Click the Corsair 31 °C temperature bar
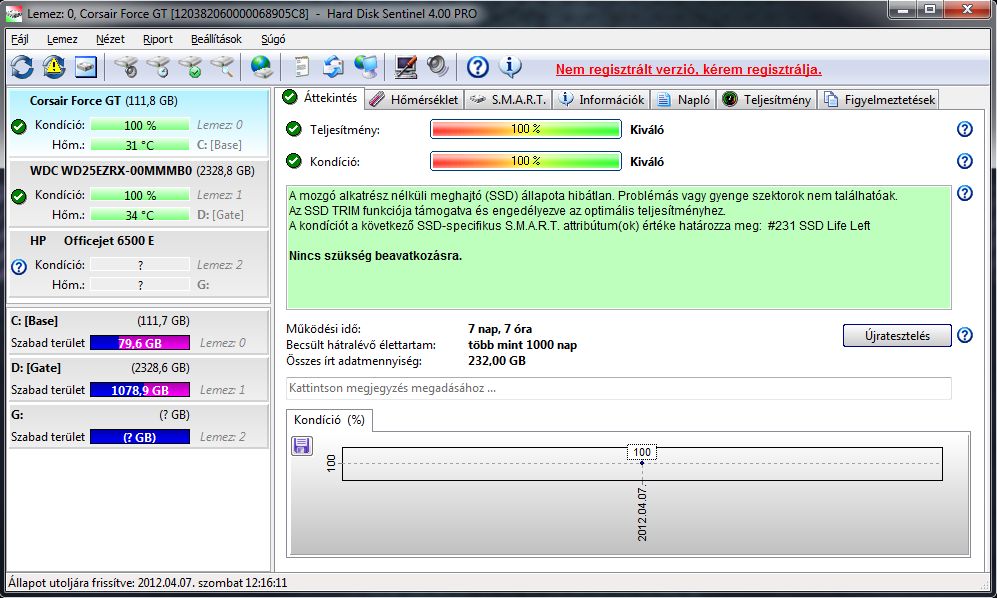This screenshot has width=997, height=598. coord(140,145)
